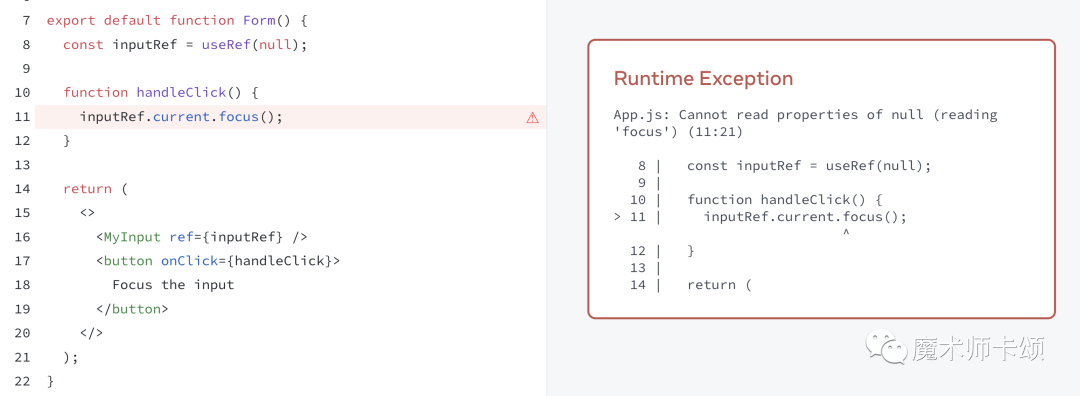Click 'const inputRef = useRef(null);' in editor
This screenshot has height=396, width=1080.
185,45
